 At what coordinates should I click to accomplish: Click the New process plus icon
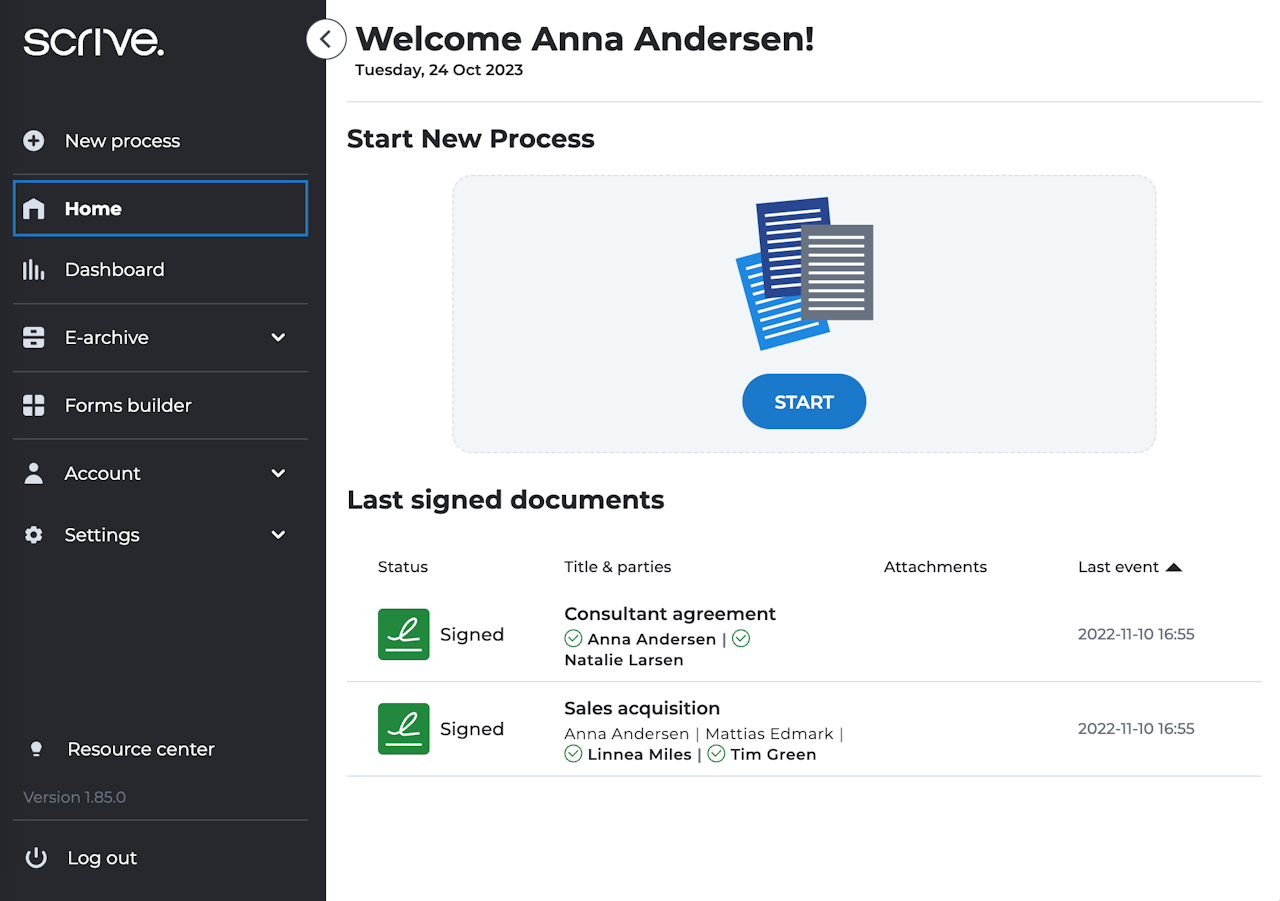pos(34,141)
